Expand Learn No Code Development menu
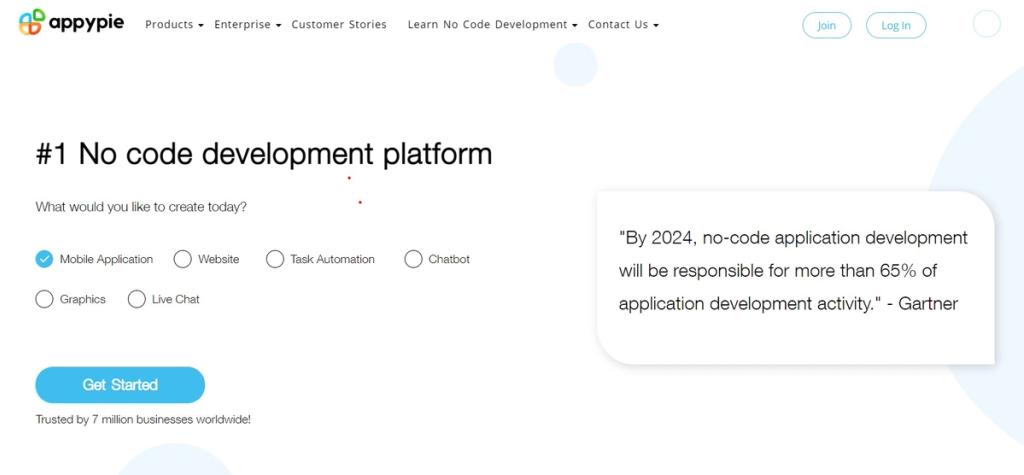Viewport: 1024px width, 475px height. point(492,25)
